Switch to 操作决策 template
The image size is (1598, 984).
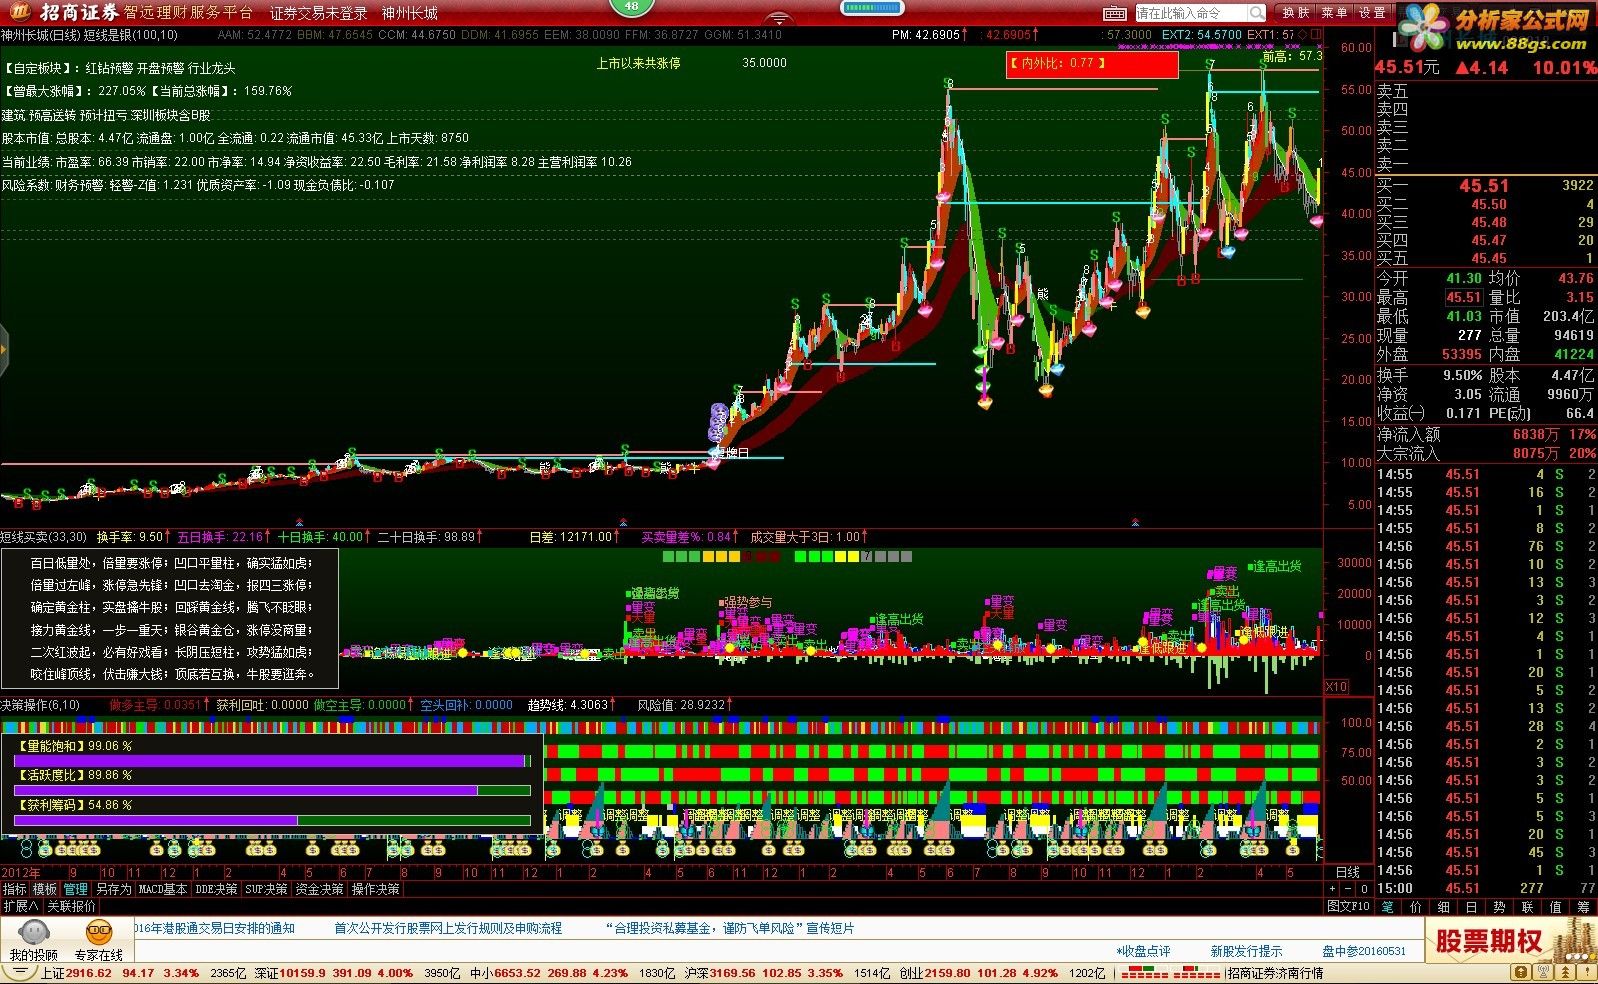[376, 889]
